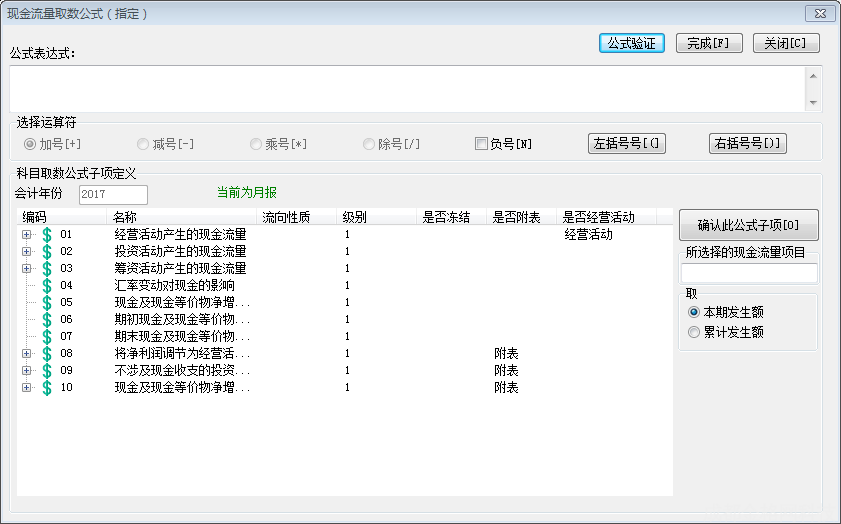Click the 所选择的现金流量项目 input field
Image resolution: width=841 pixels, height=524 pixels.
point(748,273)
